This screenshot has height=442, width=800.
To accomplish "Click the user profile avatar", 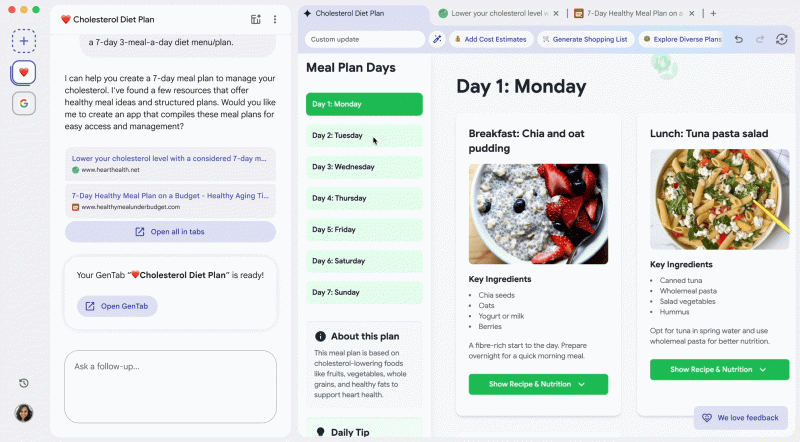I will 24,412.
